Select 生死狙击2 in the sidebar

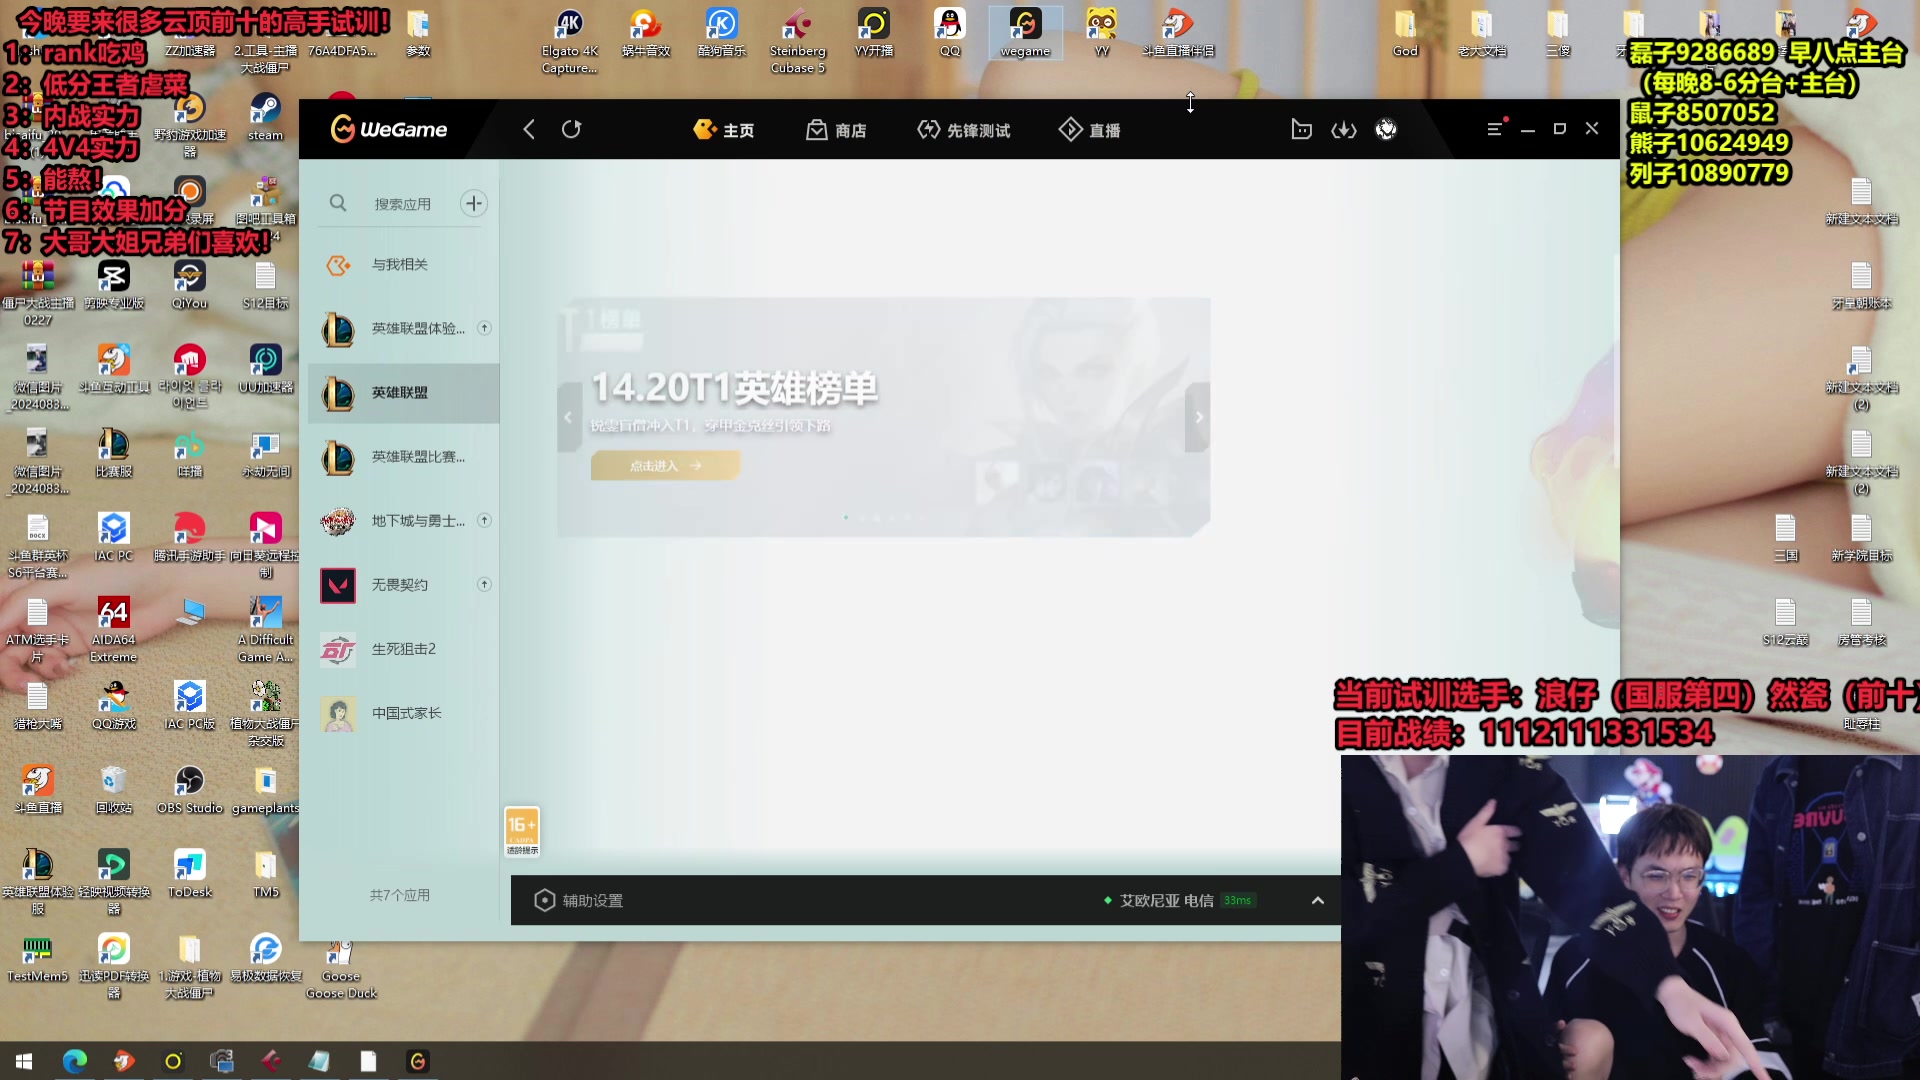pyautogui.click(x=404, y=649)
